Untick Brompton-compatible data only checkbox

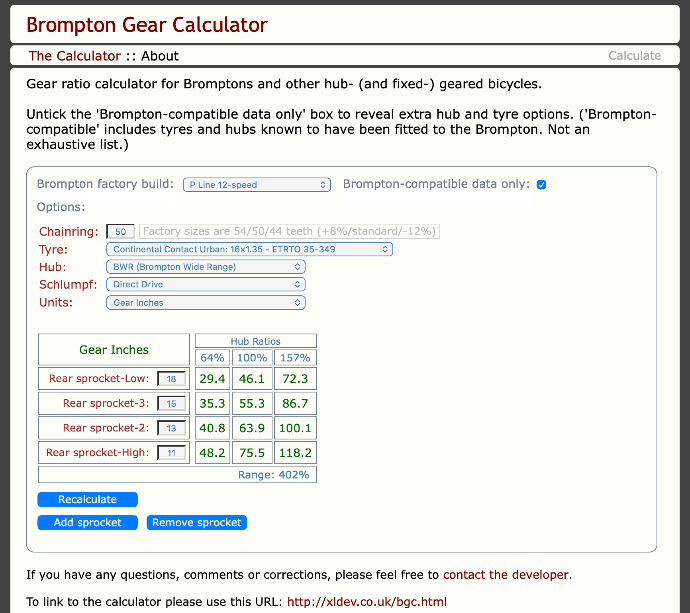tap(541, 185)
